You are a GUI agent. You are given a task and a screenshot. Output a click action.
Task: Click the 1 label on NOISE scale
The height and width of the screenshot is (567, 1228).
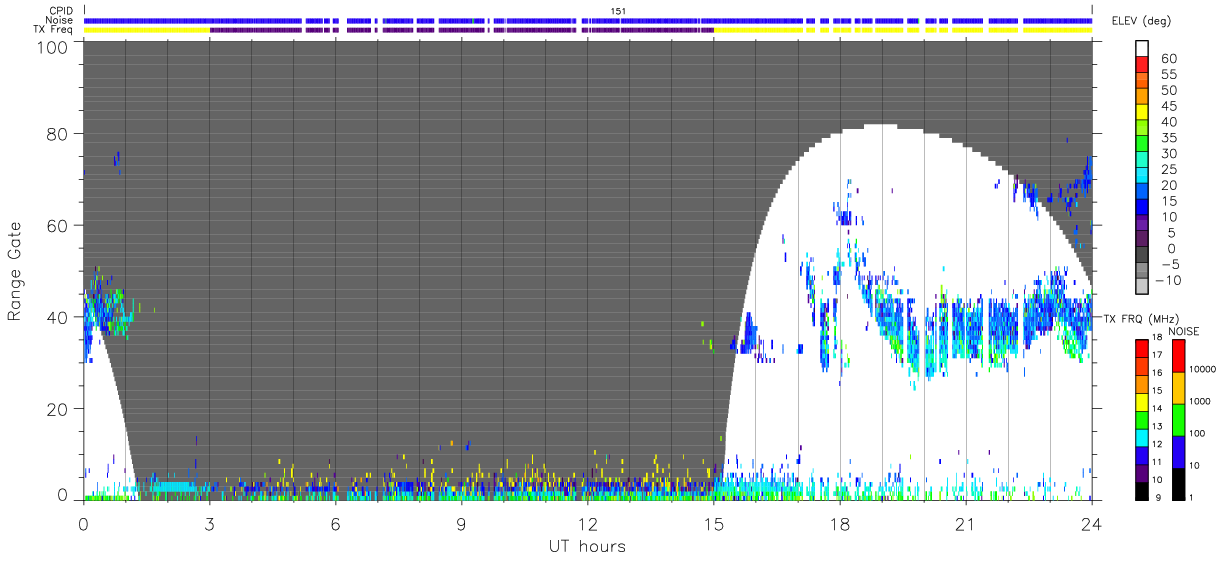[1193, 497]
